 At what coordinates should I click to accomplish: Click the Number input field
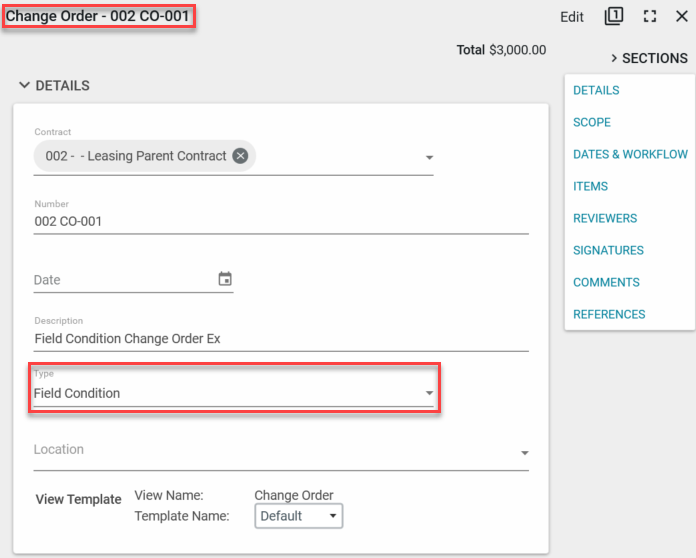point(280,222)
